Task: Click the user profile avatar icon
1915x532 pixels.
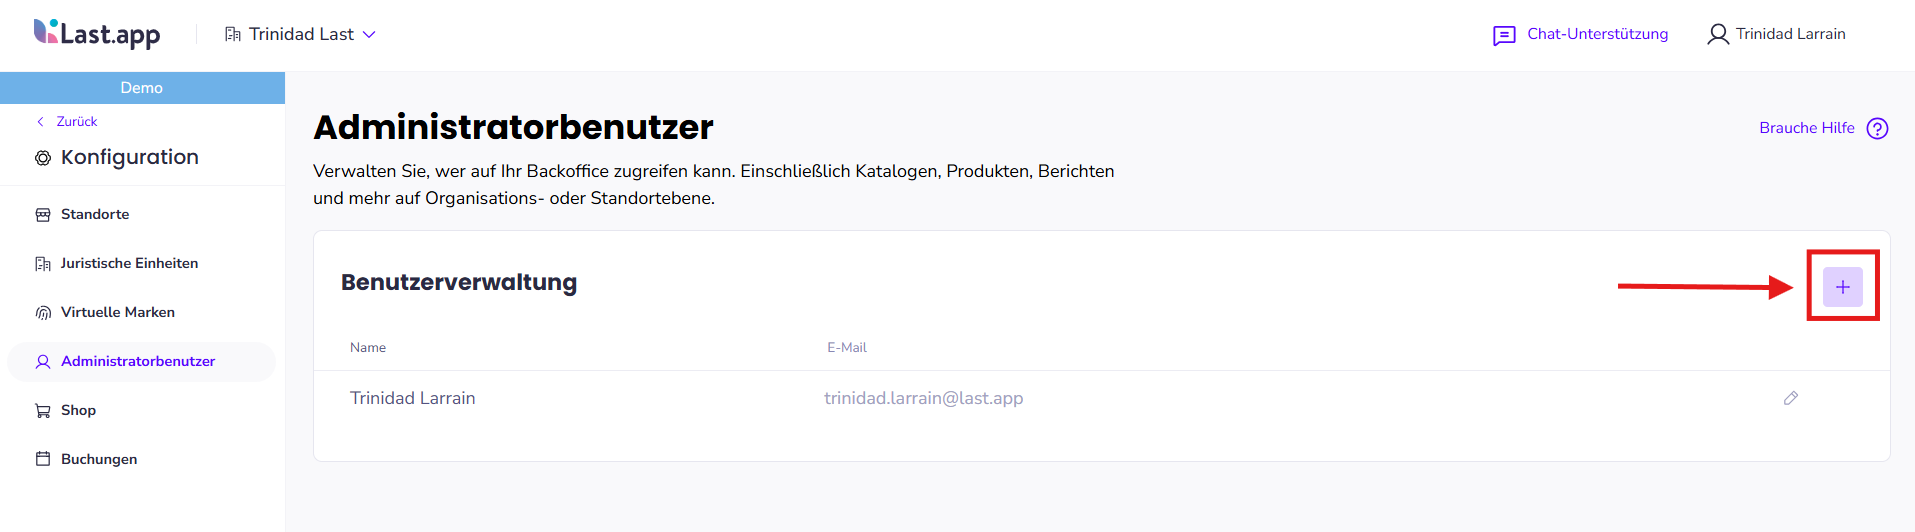Action: pyautogui.click(x=1718, y=35)
